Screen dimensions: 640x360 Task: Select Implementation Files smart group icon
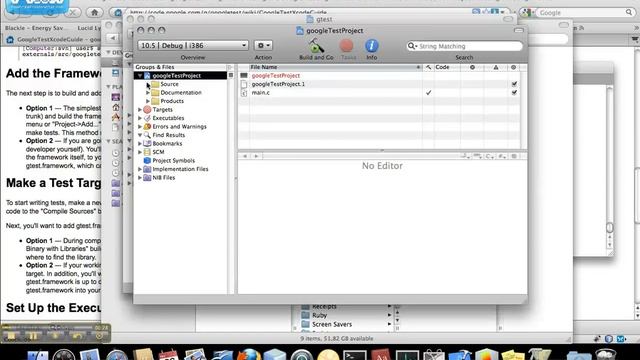pos(147,169)
